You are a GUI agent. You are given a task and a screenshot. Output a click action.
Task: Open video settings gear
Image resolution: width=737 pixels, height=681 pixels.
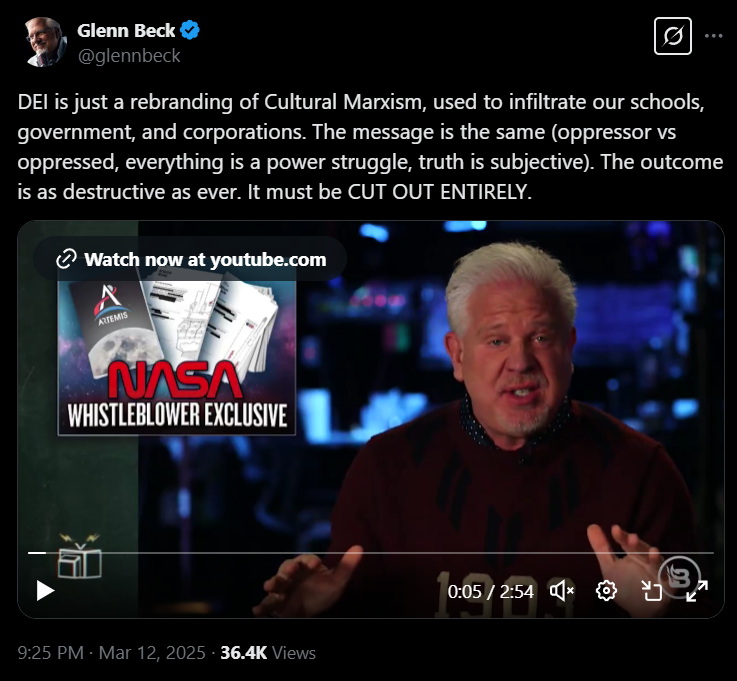pyautogui.click(x=606, y=591)
